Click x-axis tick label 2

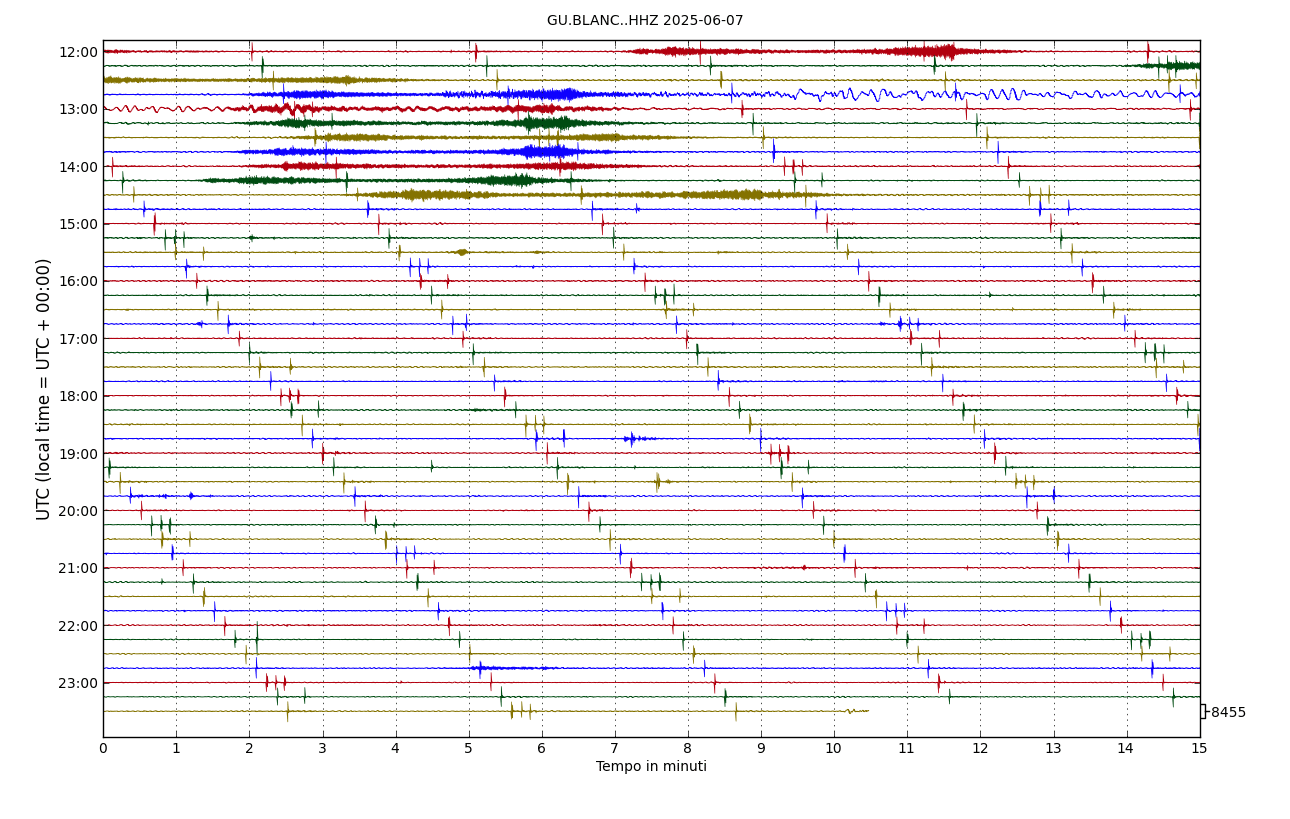[x=249, y=748]
